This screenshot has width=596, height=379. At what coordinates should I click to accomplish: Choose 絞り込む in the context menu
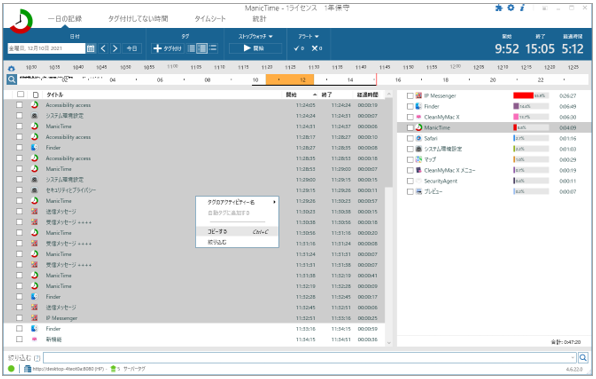pos(237,242)
